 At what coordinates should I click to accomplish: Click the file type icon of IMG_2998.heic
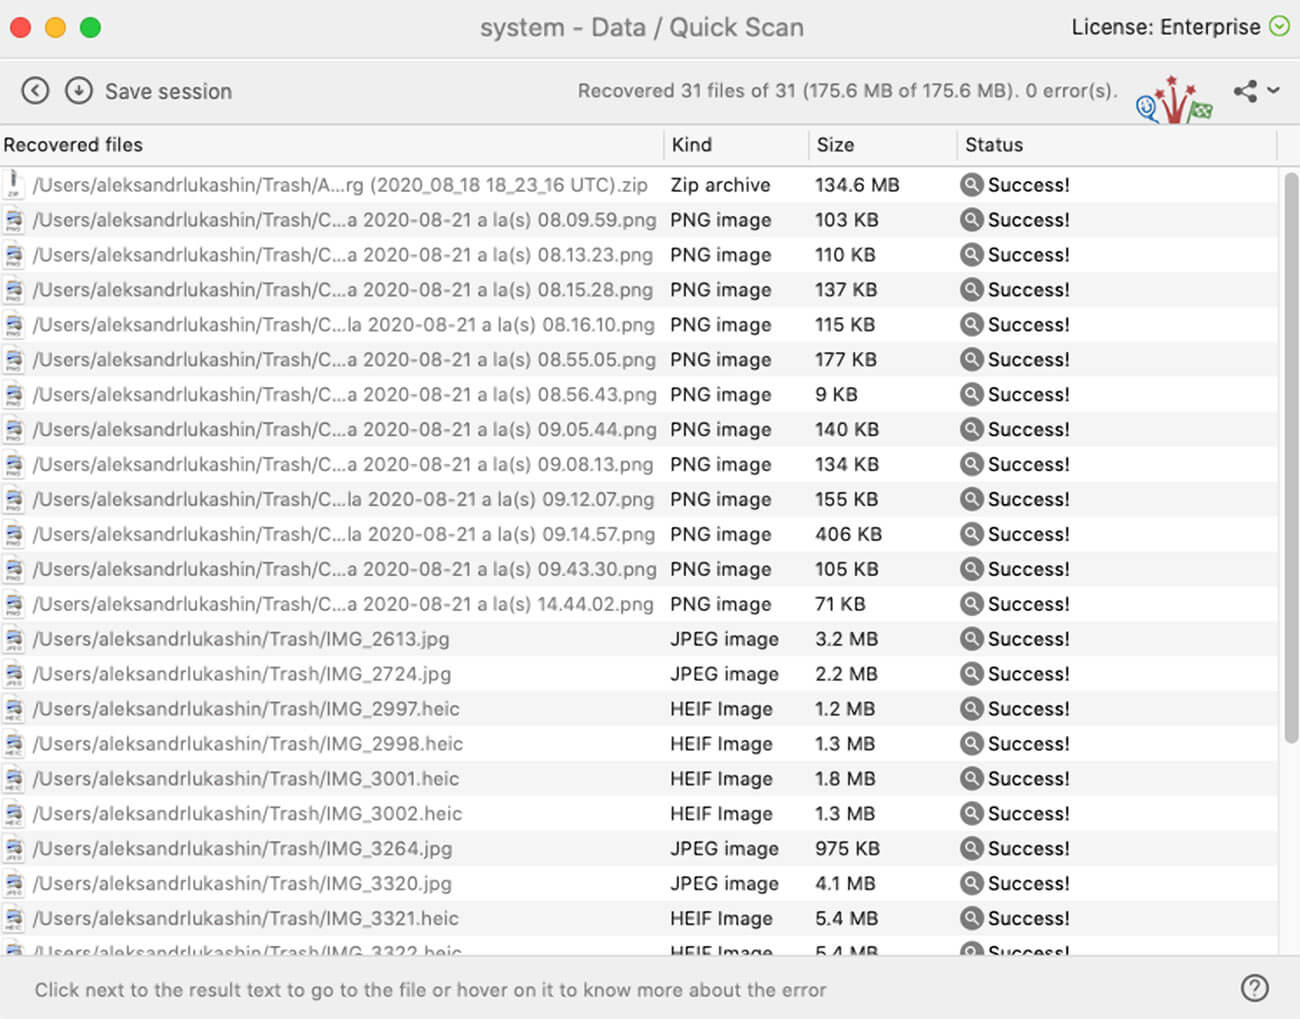click(14, 744)
